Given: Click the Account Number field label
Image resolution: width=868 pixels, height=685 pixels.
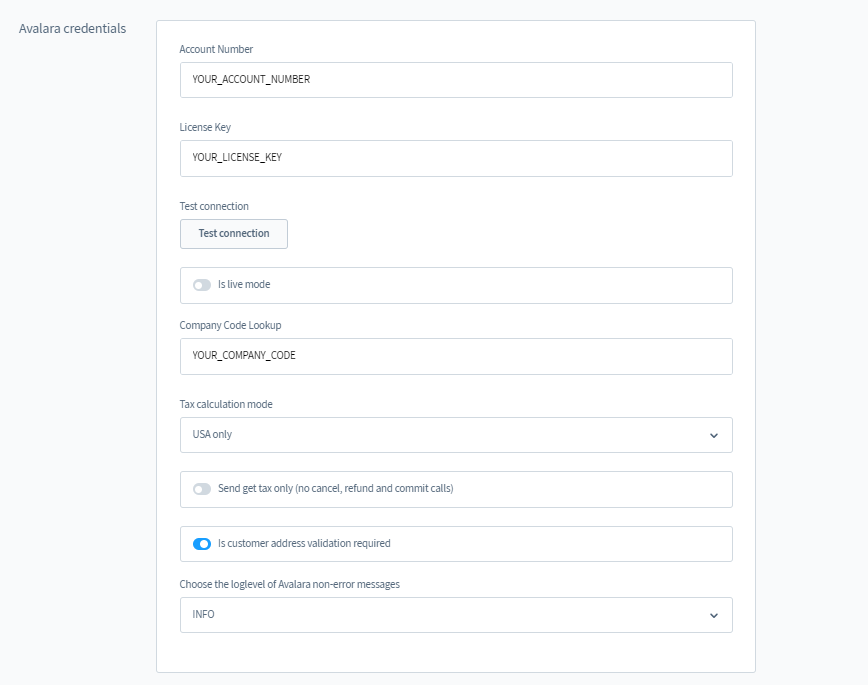Looking at the screenshot, I should 216,49.
